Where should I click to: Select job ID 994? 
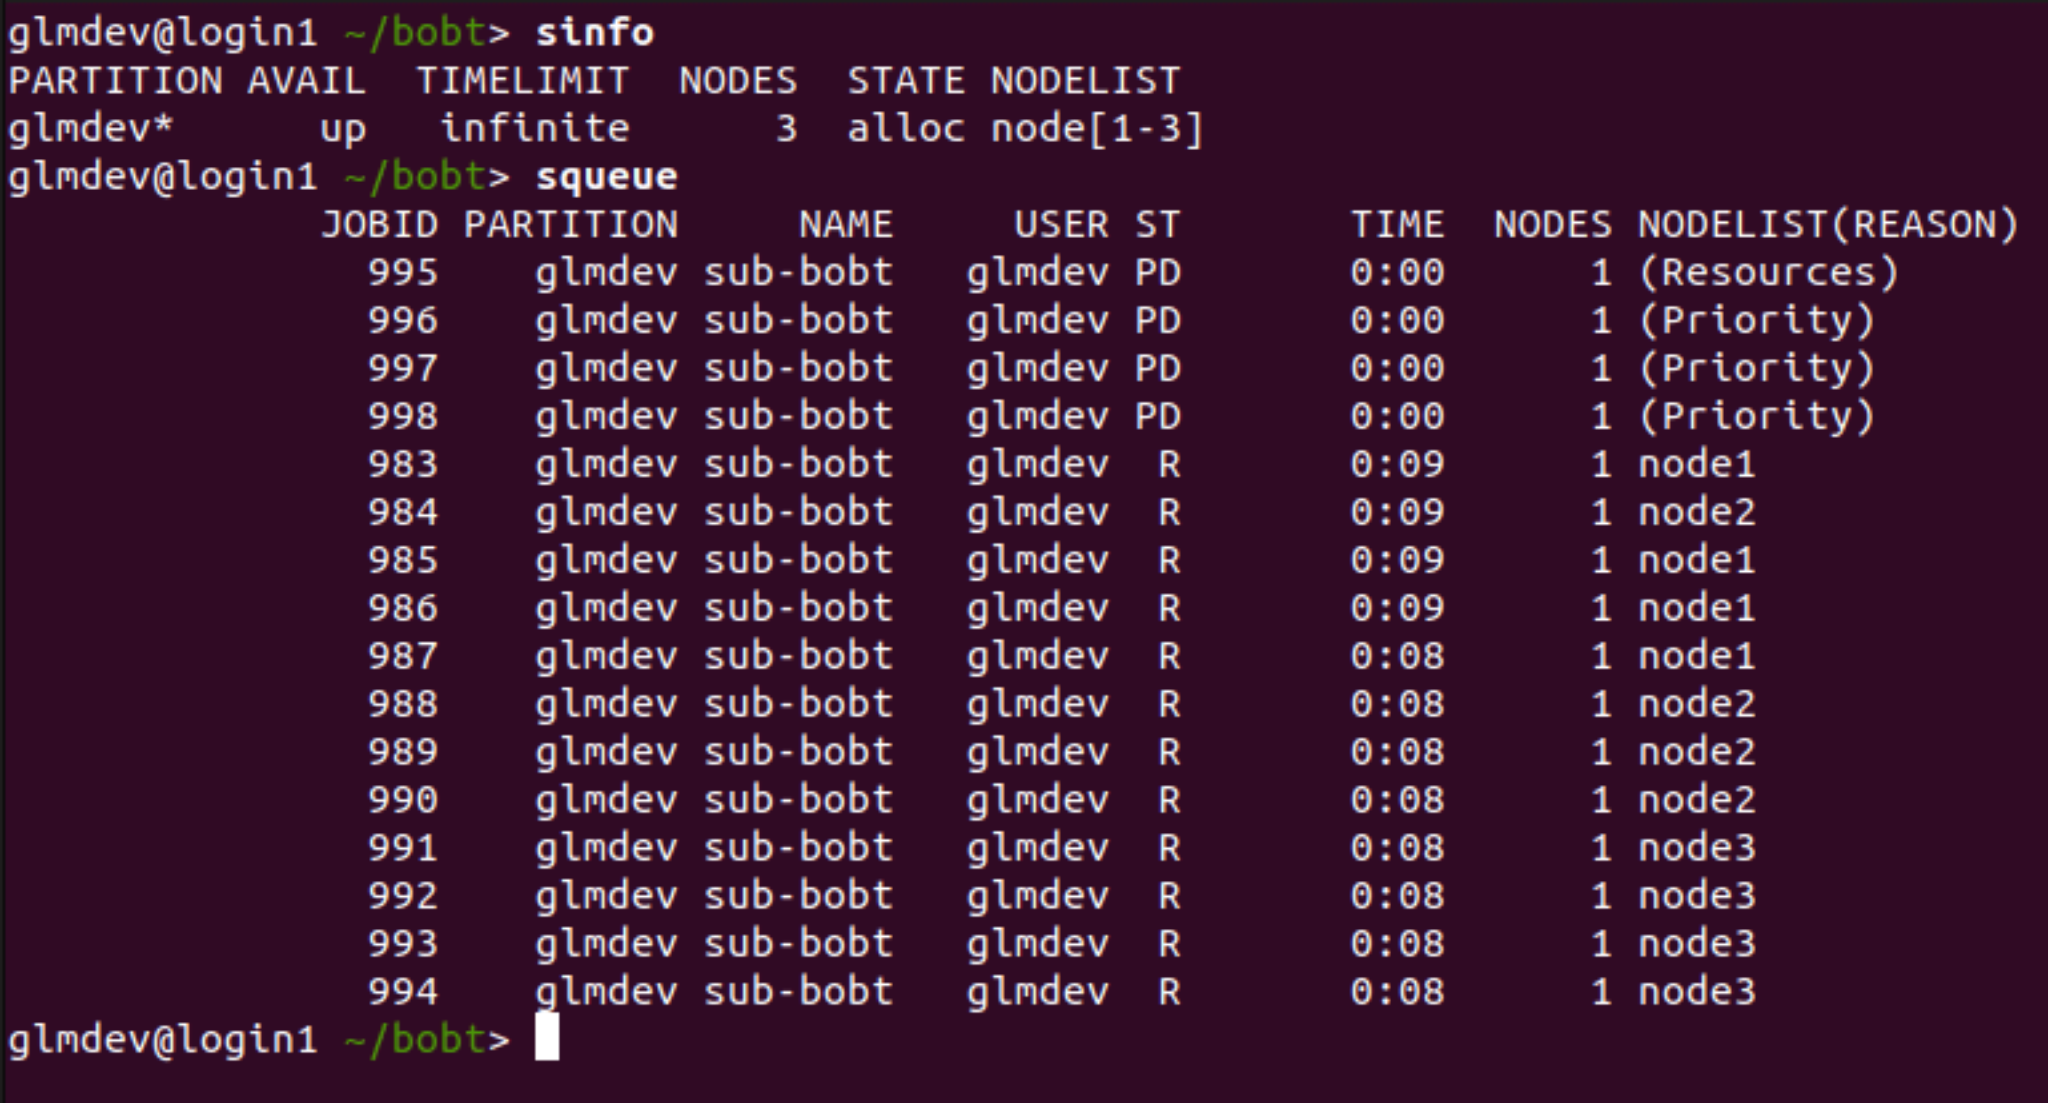point(403,992)
